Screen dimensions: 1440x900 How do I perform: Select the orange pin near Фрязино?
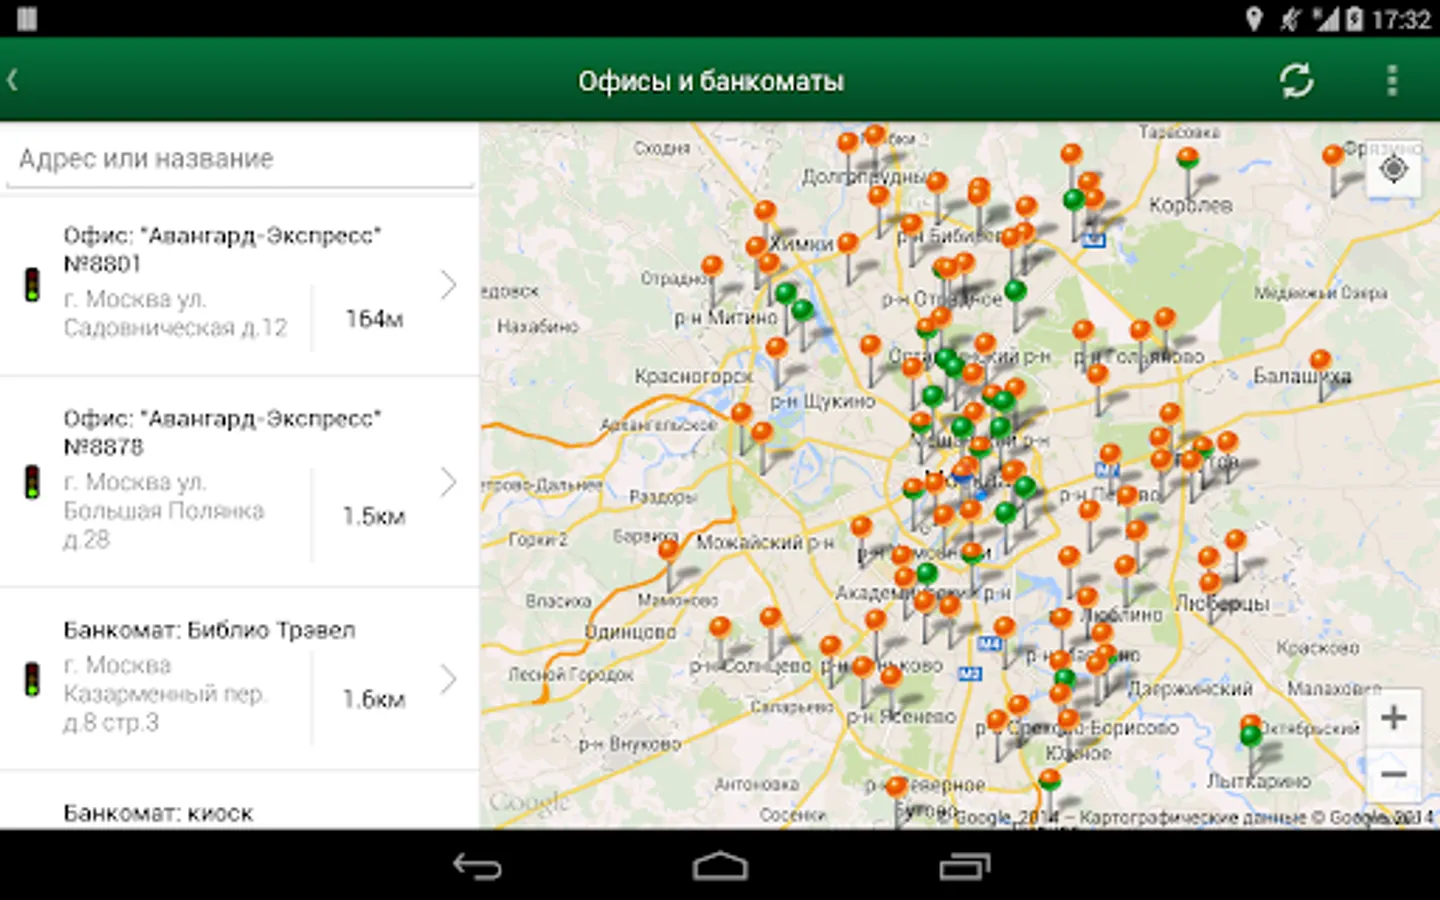(1333, 156)
